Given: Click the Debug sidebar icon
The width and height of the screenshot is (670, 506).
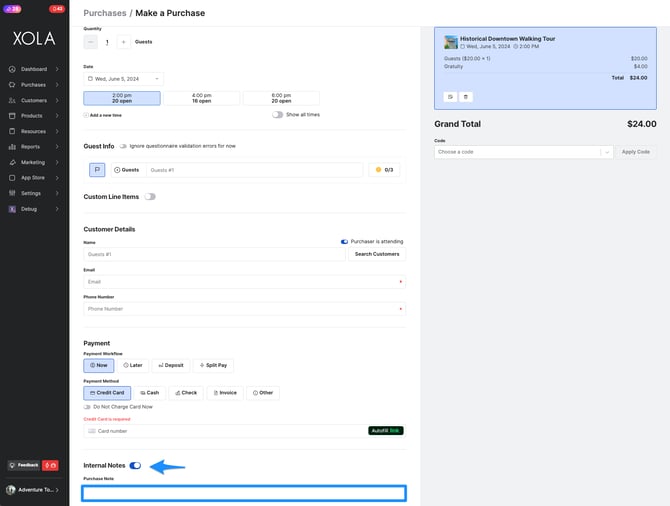Looking at the screenshot, I should [12, 209].
